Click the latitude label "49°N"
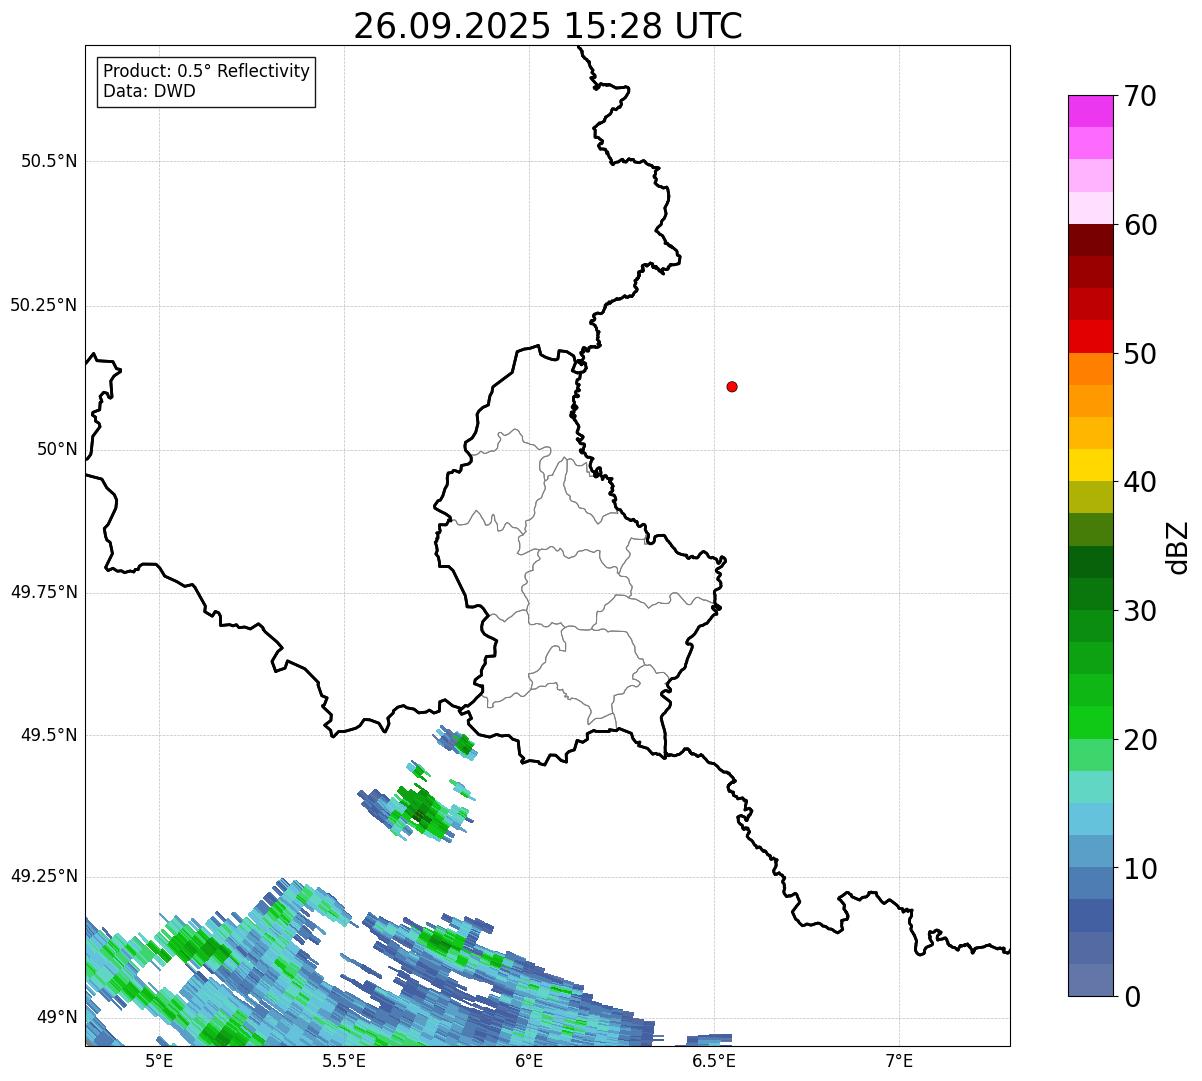 point(57,1018)
